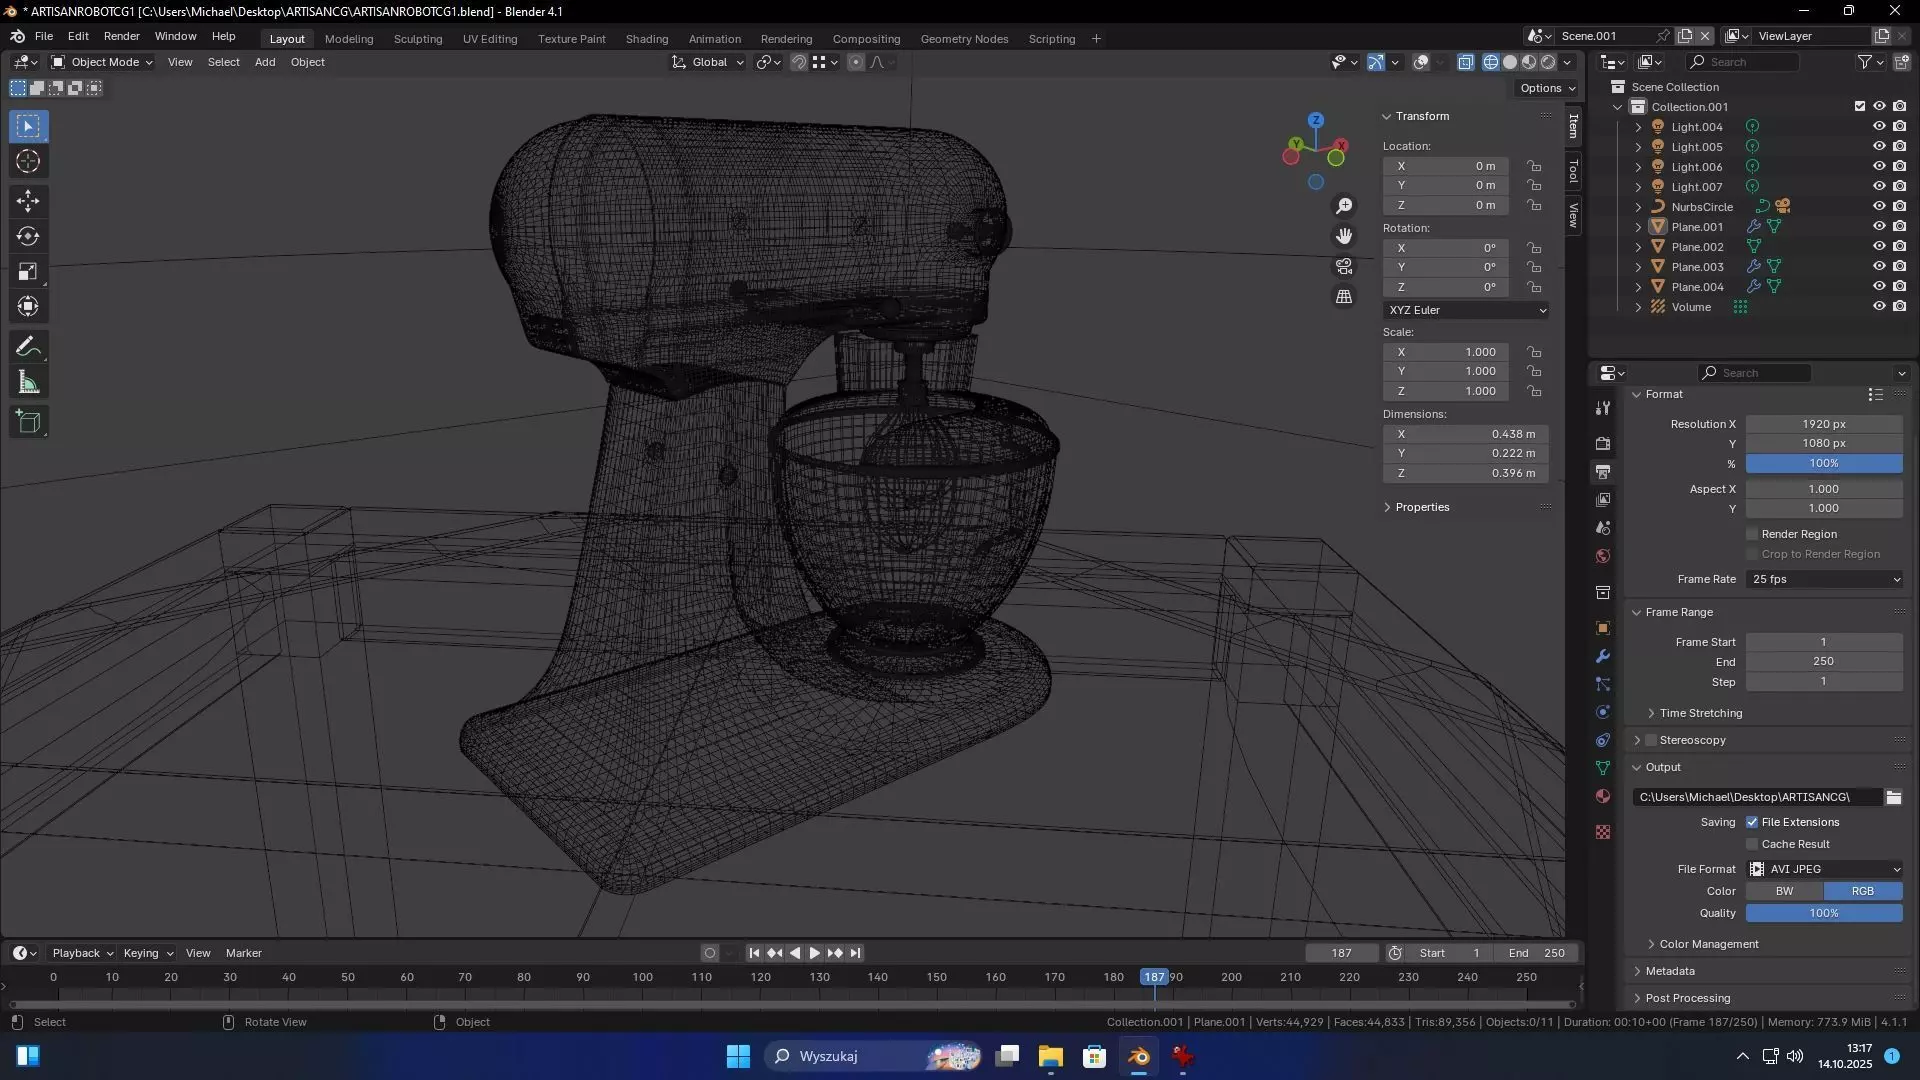Open Modifiers wrench properties tab

(x=1603, y=657)
